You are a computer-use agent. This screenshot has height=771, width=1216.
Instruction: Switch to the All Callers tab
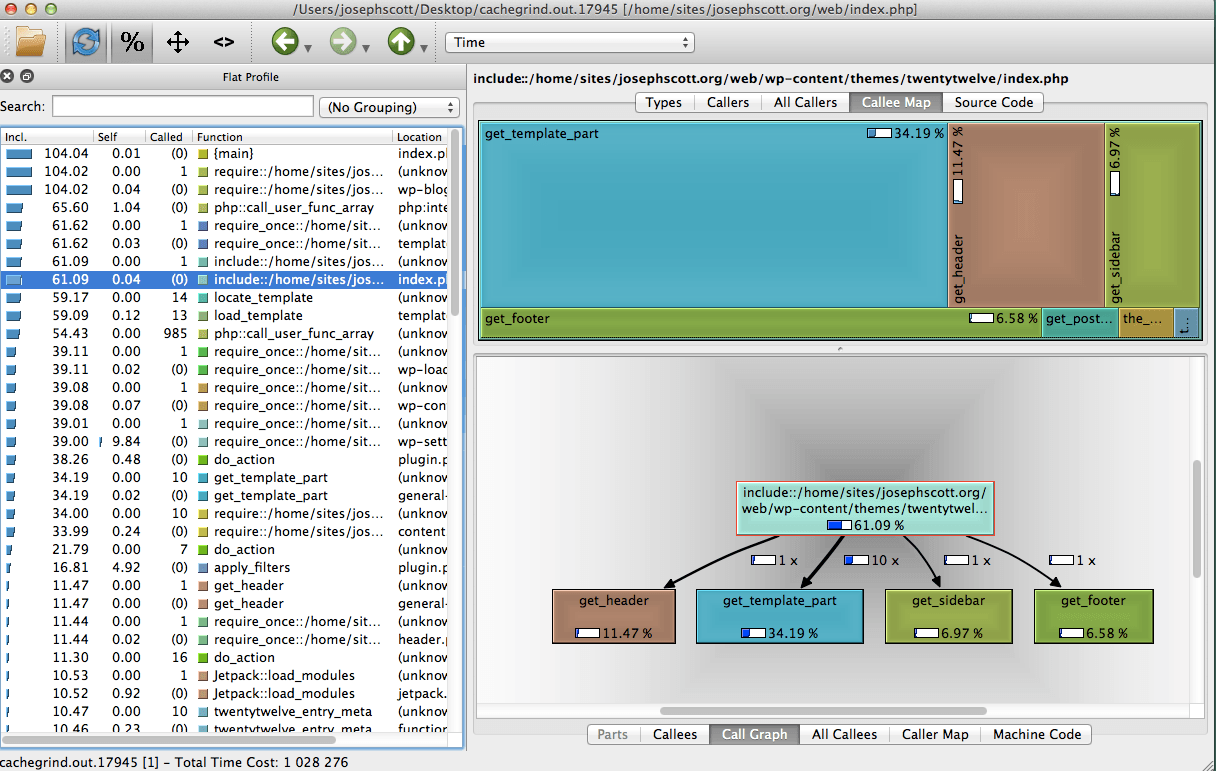(x=805, y=102)
